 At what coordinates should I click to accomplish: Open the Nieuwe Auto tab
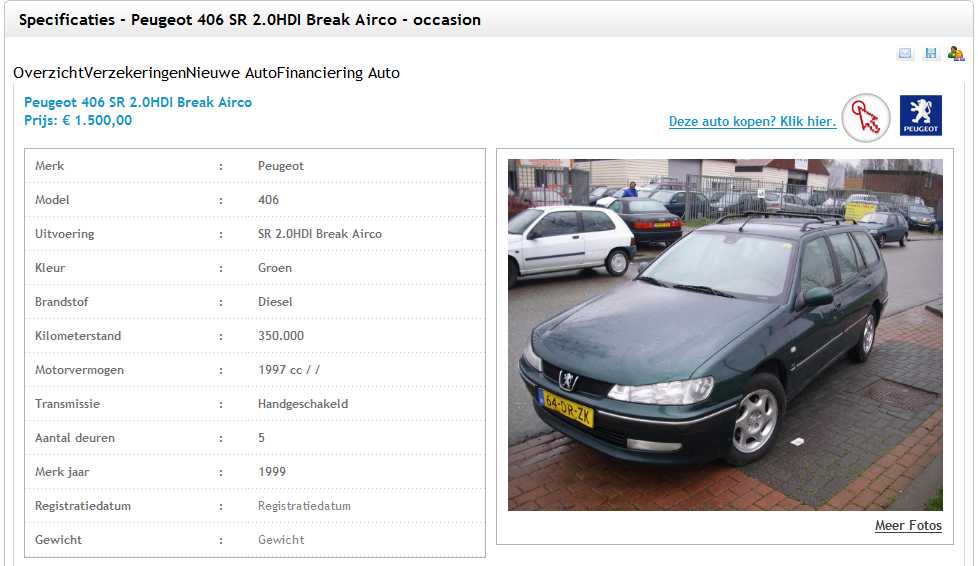point(231,73)
